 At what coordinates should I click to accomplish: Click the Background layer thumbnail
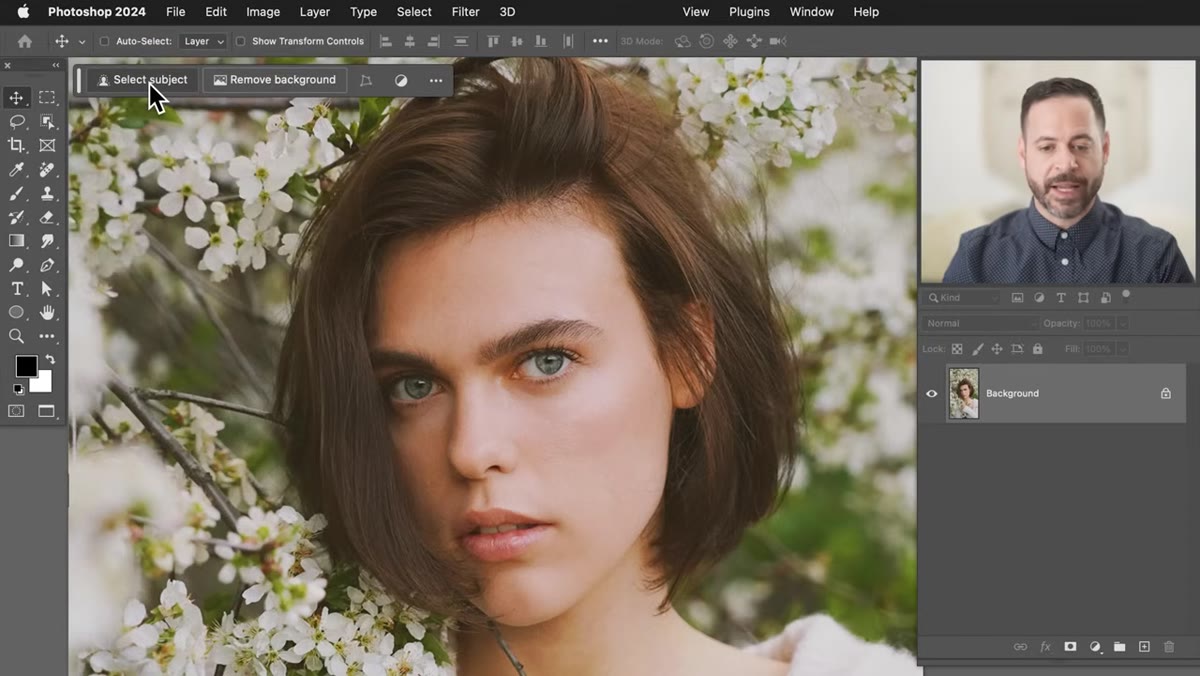tap(964, 393)
